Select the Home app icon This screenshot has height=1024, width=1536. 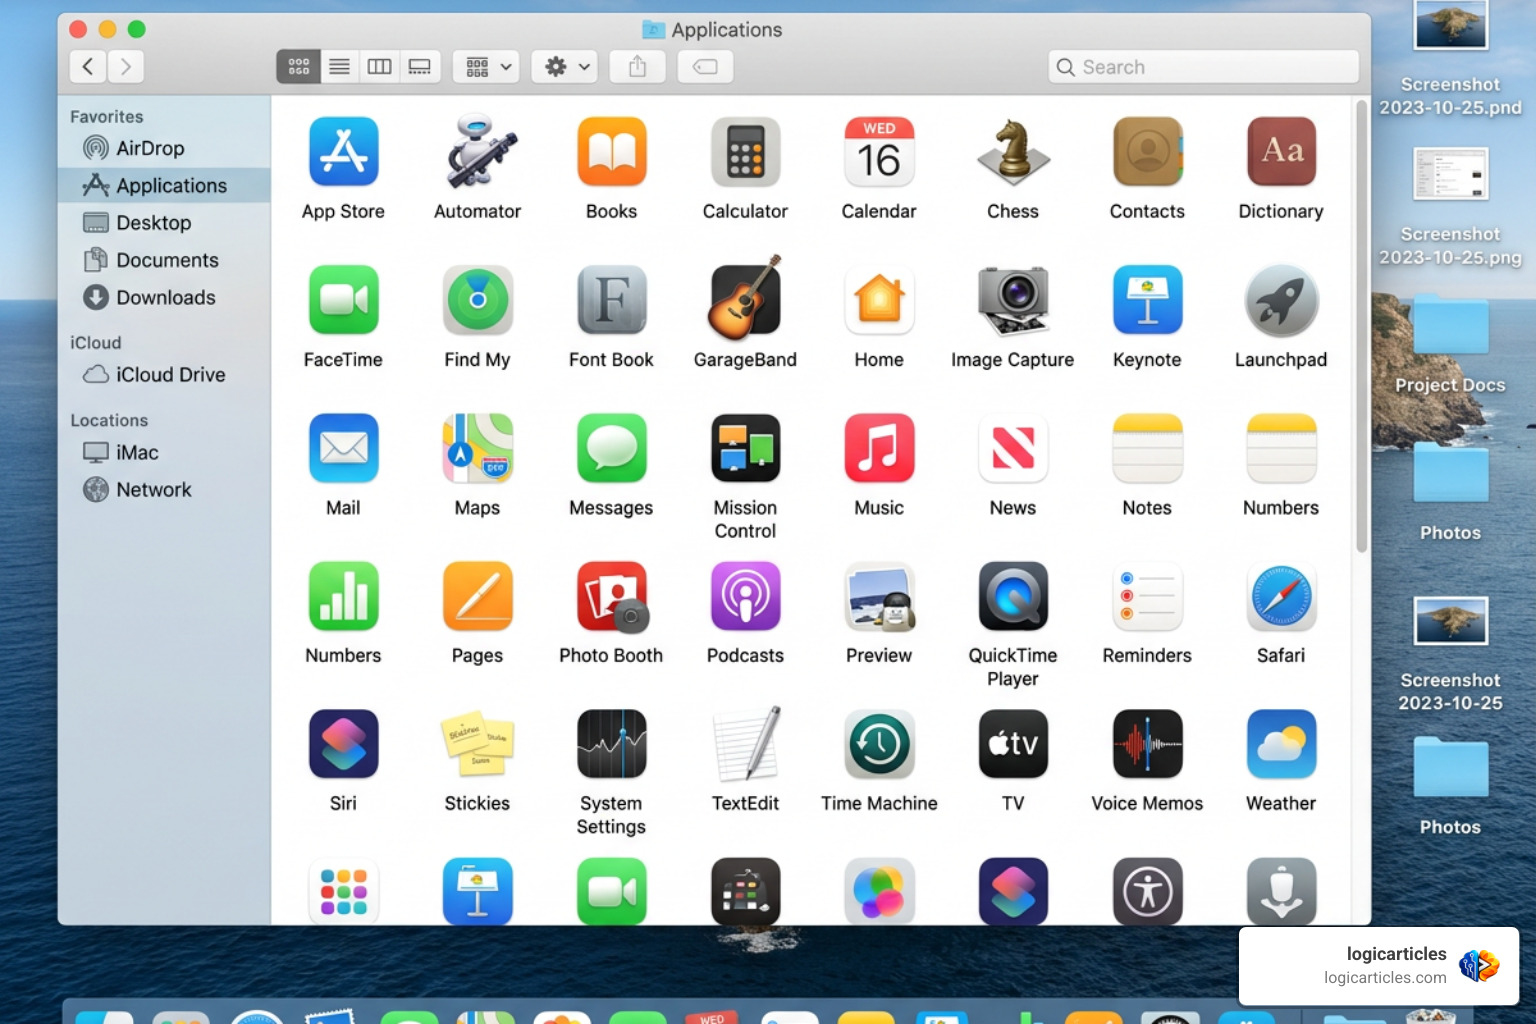point(879,300)
